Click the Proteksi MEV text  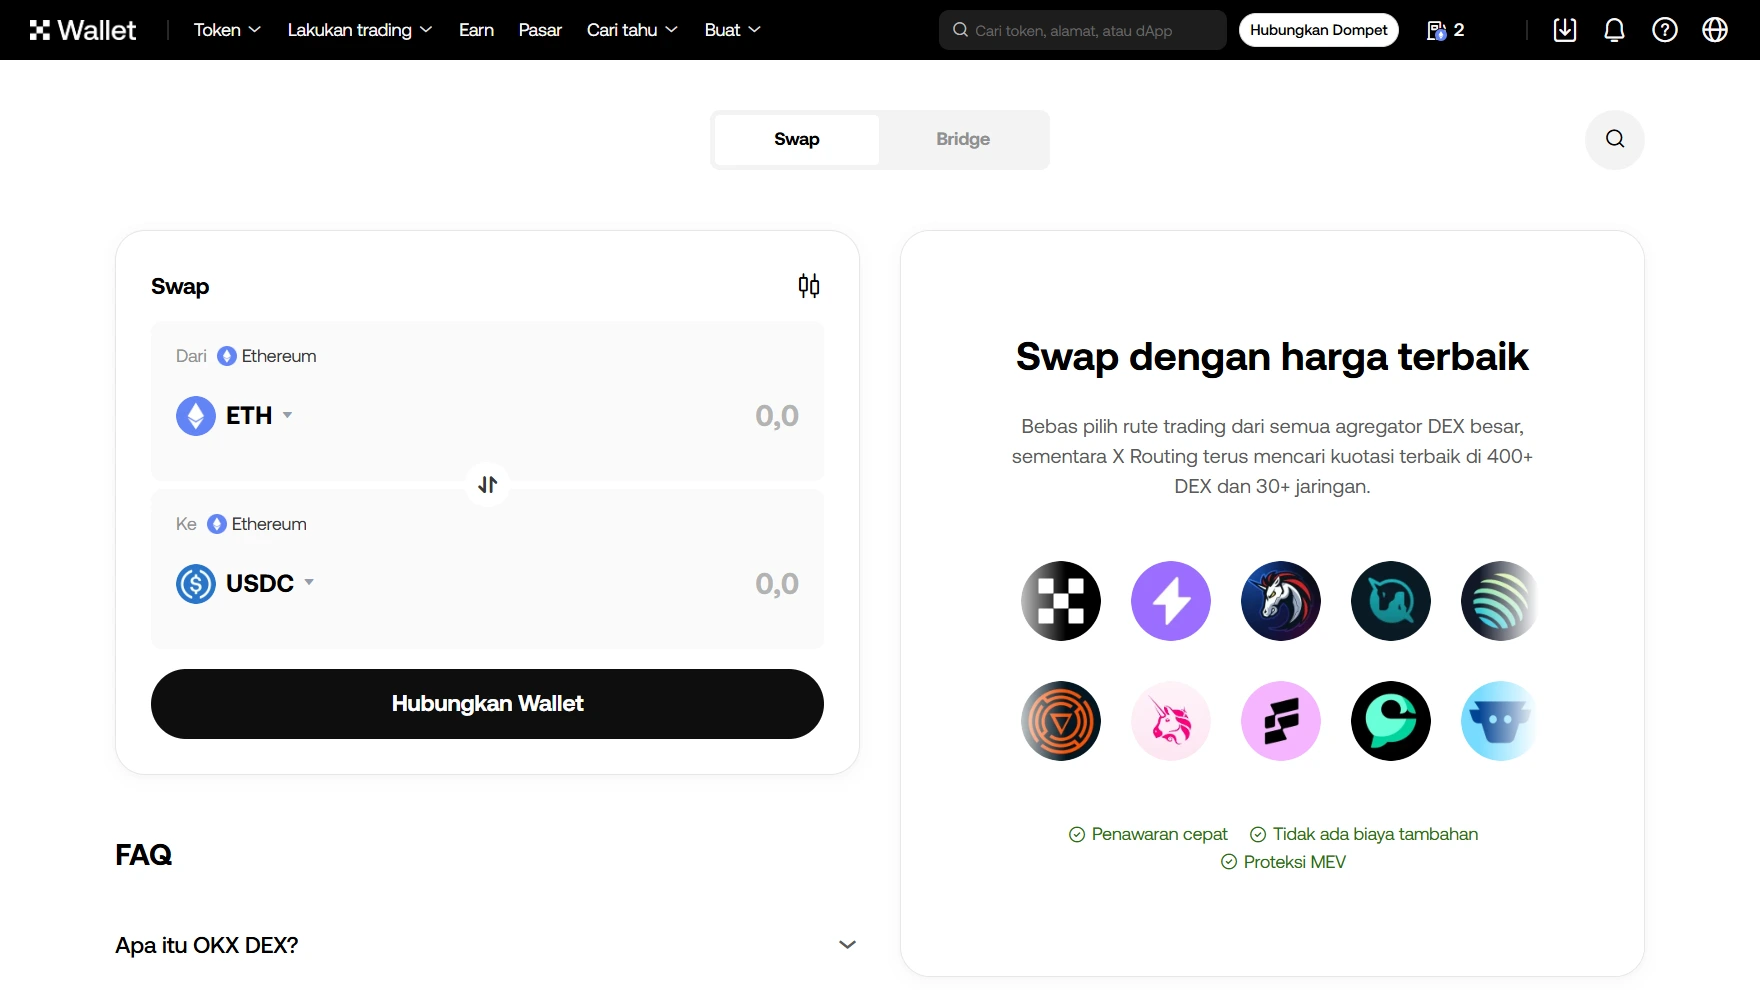click(1294, 862)
